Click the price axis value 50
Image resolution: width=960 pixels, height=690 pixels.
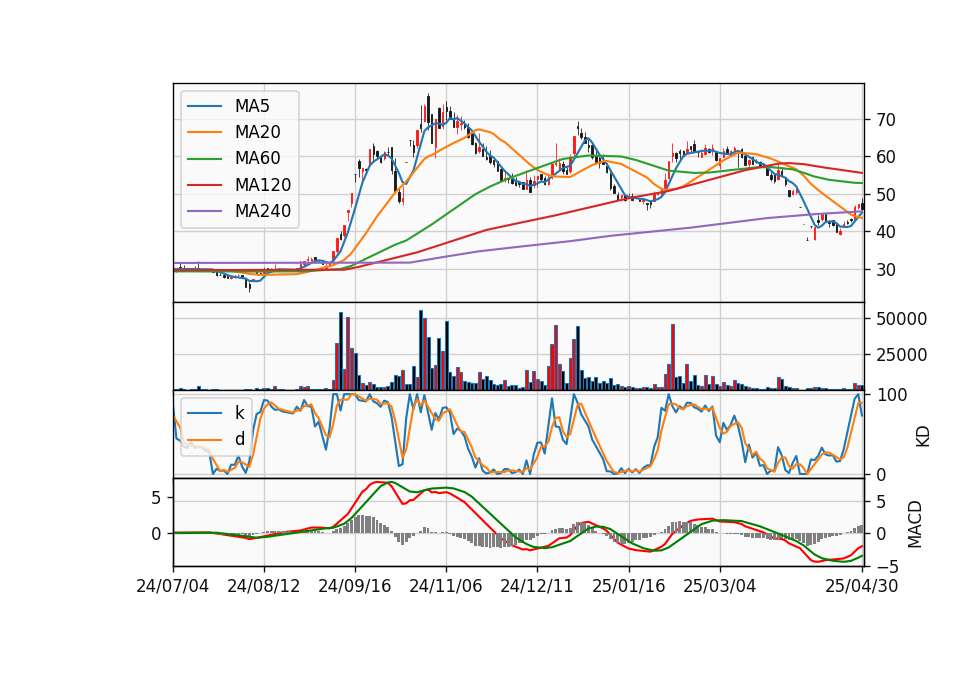pos(885,195)
